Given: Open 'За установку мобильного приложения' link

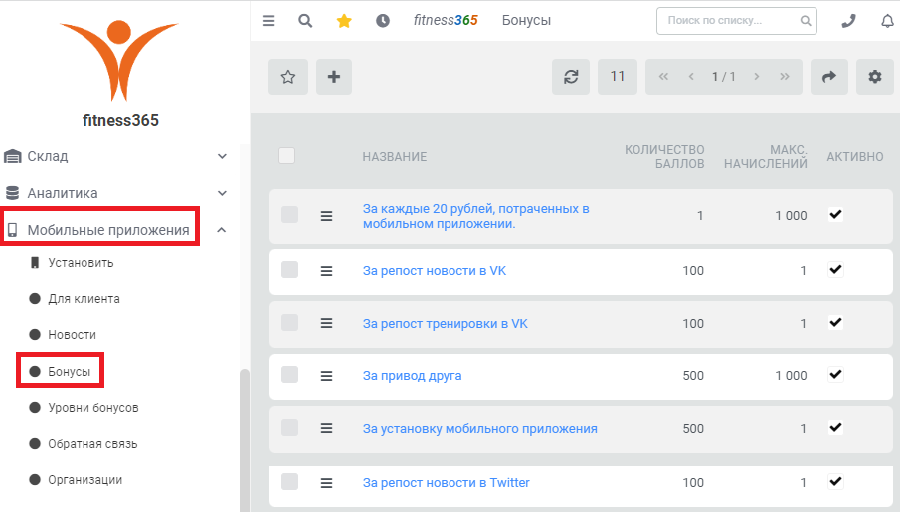Looking at the screenshot, I should tap(480, 429).
